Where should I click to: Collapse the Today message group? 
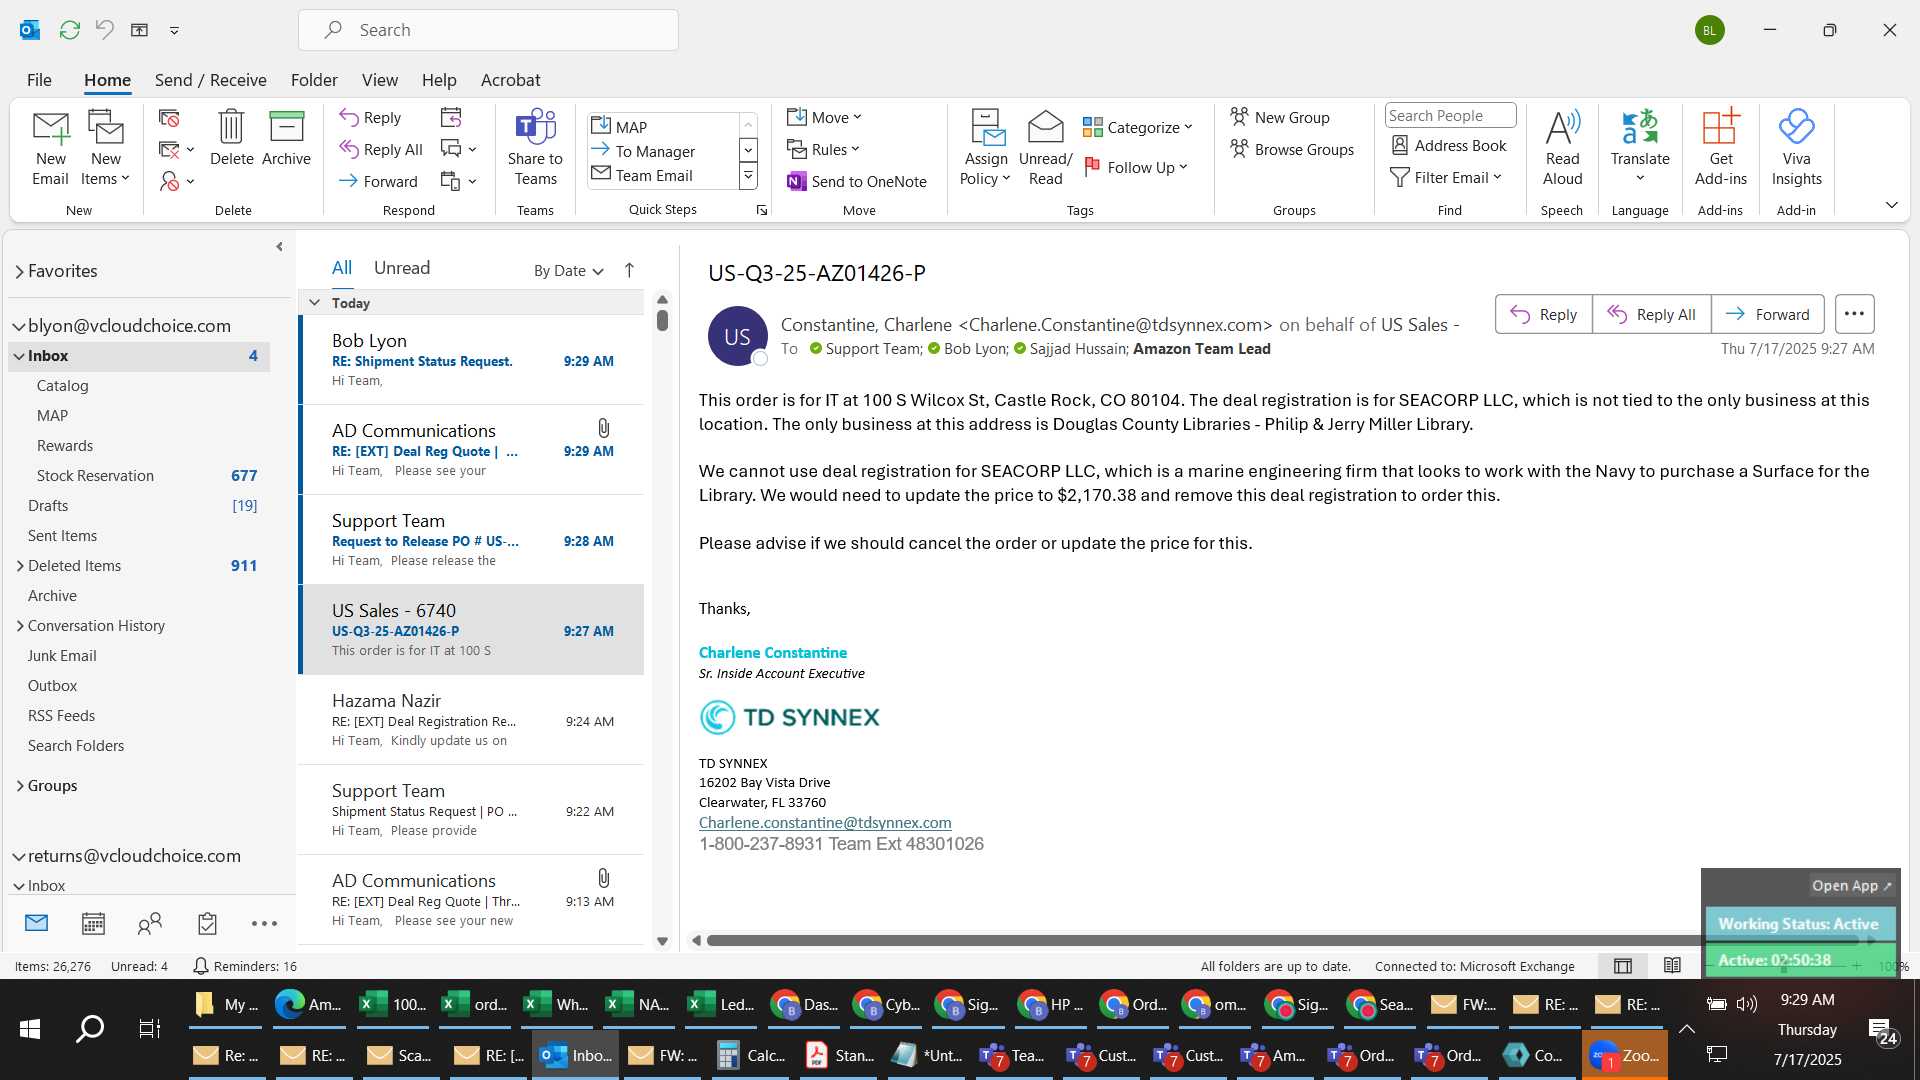pos(314,303)
